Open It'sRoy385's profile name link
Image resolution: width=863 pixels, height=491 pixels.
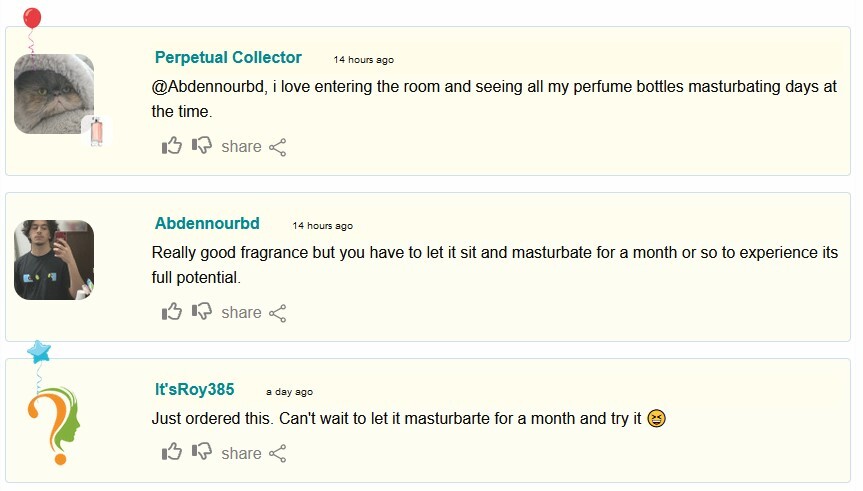coord(194,389)
